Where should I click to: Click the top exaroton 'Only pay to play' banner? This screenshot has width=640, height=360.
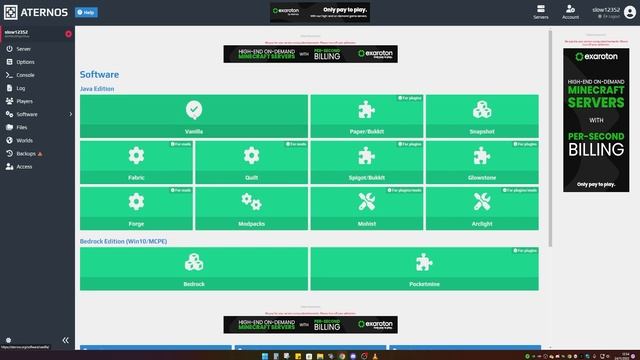pyautogui.click(x=320, y=13)
